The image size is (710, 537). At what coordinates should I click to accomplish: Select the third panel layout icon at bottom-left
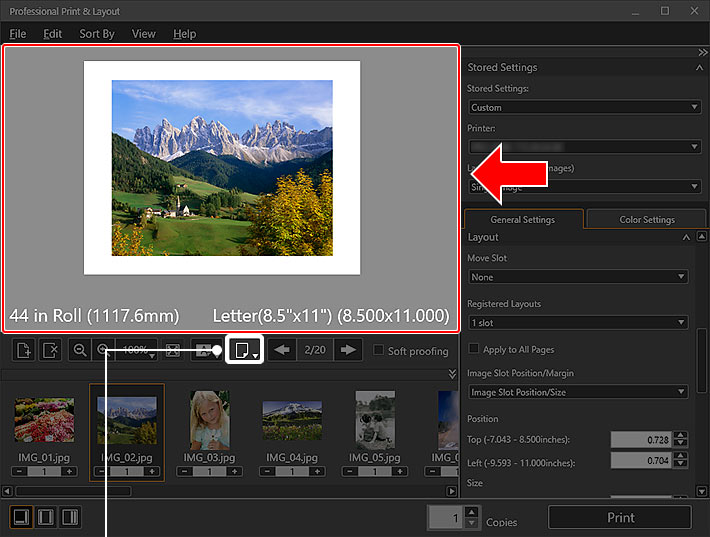point(70,517)
